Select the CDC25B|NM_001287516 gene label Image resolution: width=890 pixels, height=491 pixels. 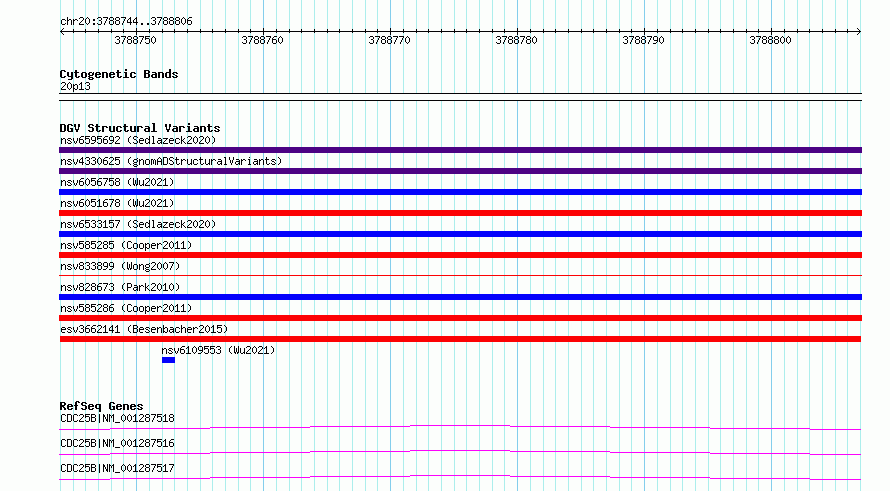(x=117, y=443)
